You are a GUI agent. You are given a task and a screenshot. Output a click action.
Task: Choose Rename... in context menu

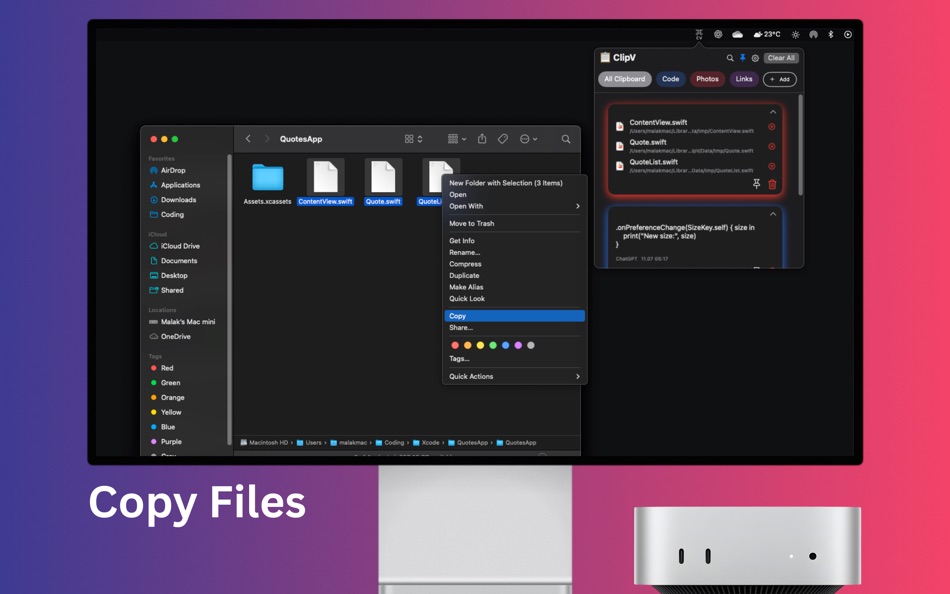pyautogui.click(x=514, y=252)
